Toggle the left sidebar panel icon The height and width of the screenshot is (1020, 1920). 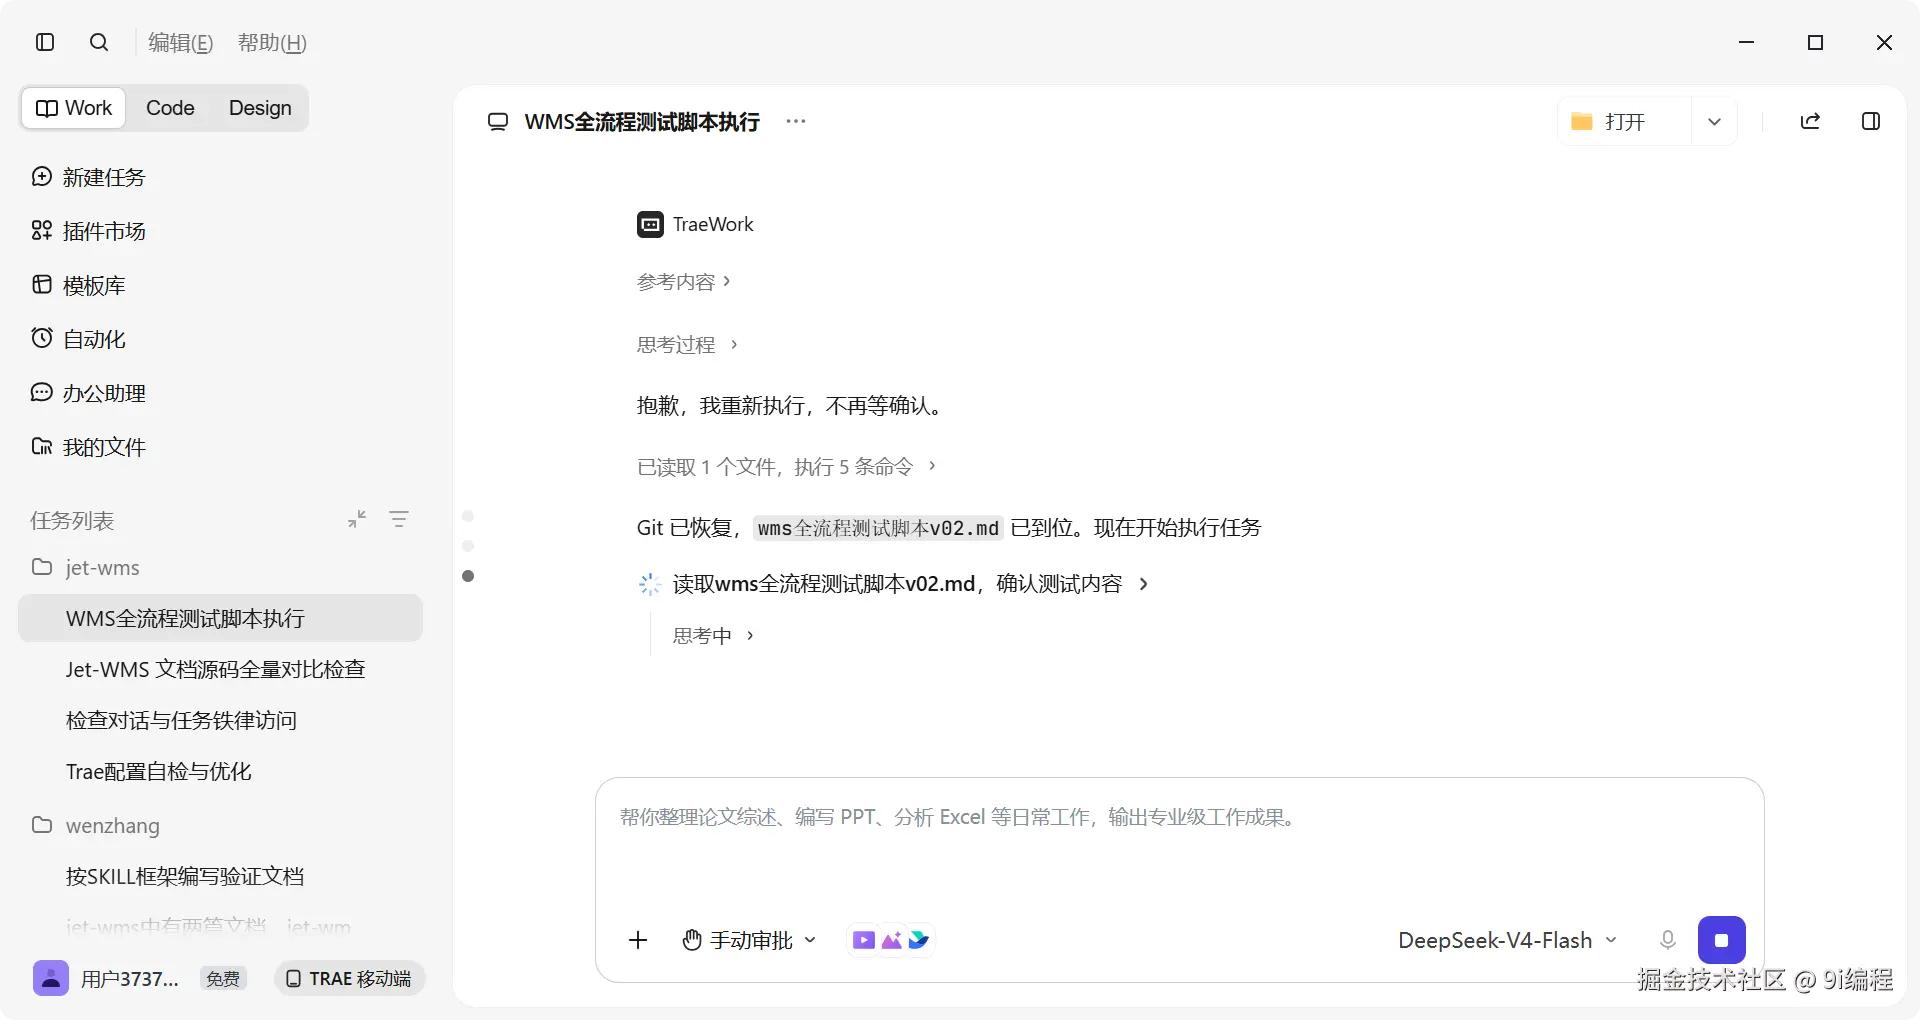[45, 42]
